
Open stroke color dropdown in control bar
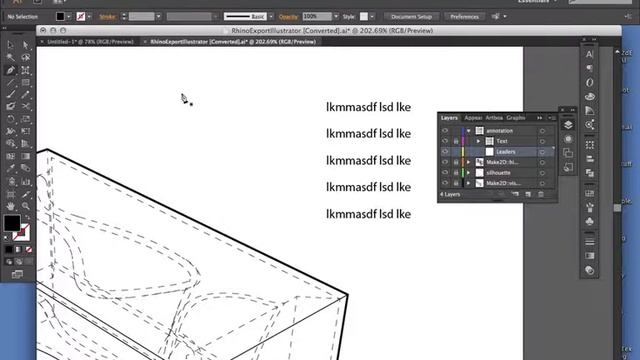tap(89, 17)
